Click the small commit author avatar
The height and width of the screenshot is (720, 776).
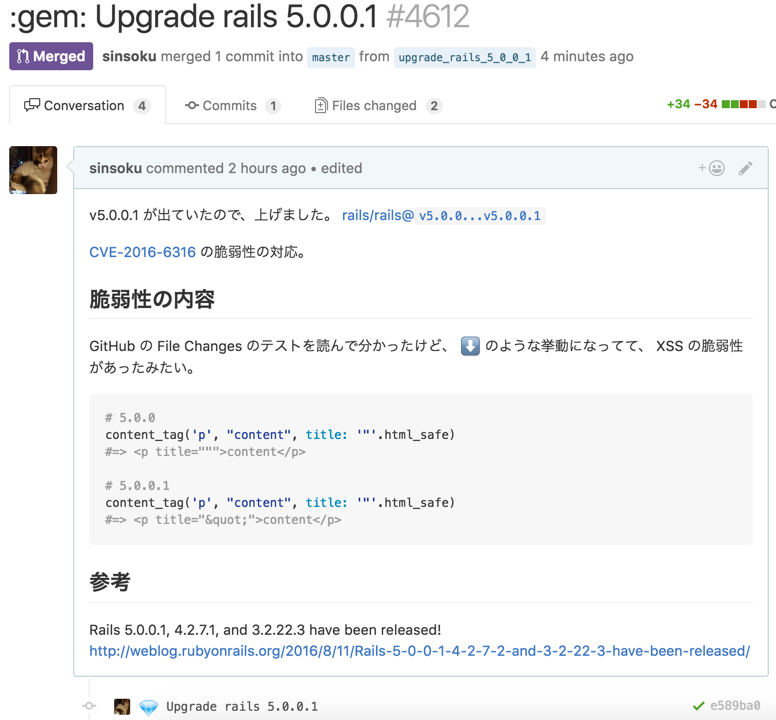pyautogui.click(x=122, y=706)
